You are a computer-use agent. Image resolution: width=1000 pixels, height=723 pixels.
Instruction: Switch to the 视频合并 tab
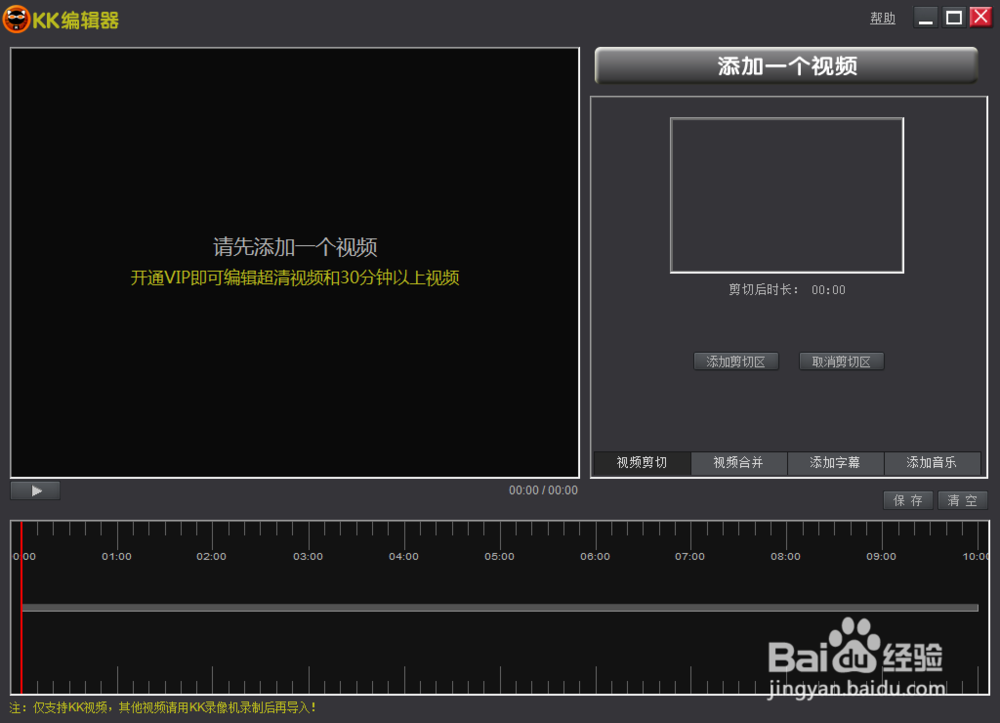(739, 463)
